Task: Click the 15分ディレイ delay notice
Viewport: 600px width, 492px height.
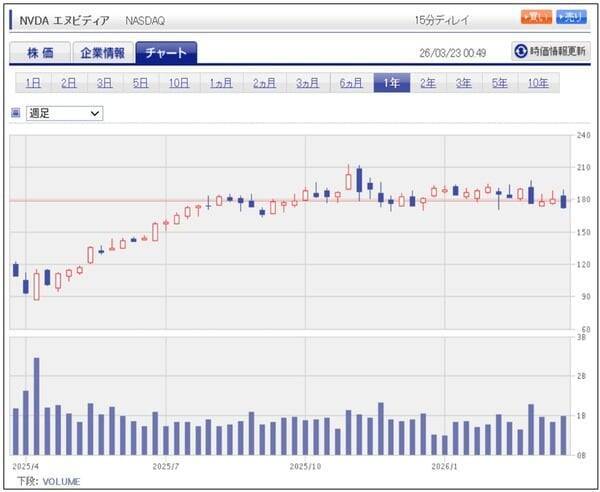Action: click(x=442, y=20)
